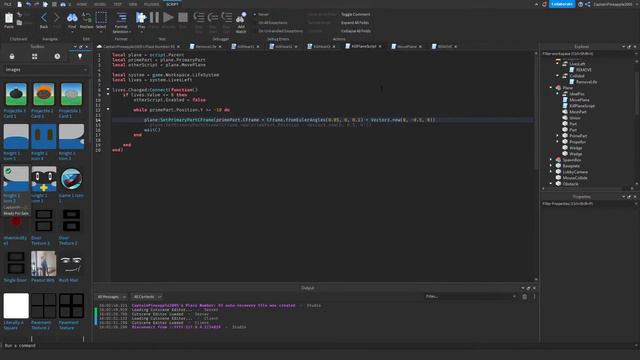Open Toolbox Creations lightbulb icon
640x360 pixels.
80,56
